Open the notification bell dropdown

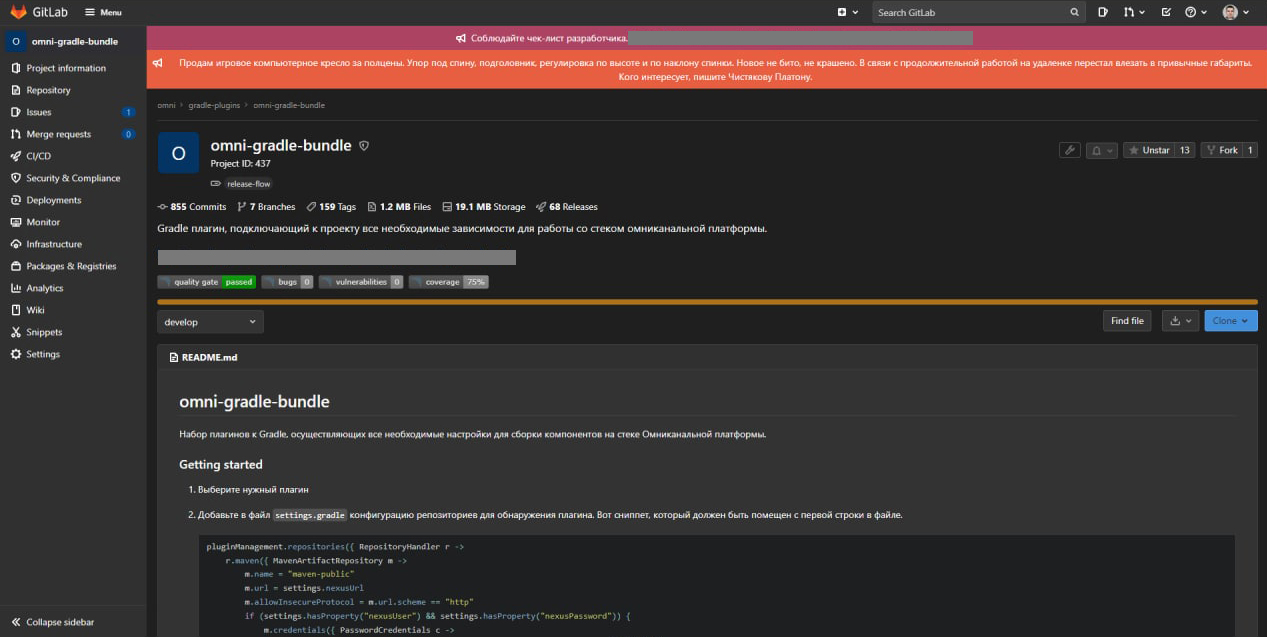coord(1102,150)
